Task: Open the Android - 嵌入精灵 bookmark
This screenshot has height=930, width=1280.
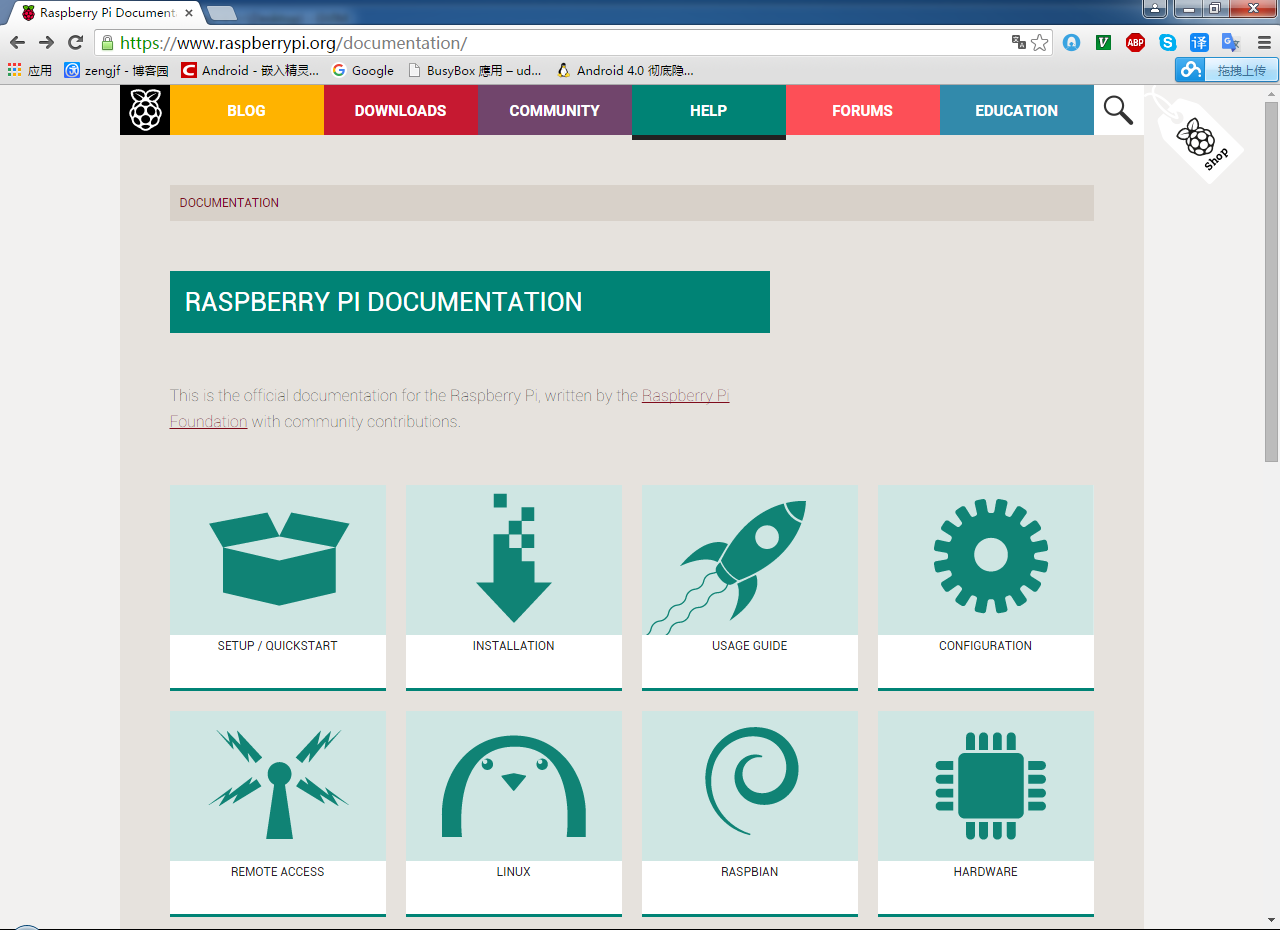Action: pyautogui.click(x=250, y=70)
